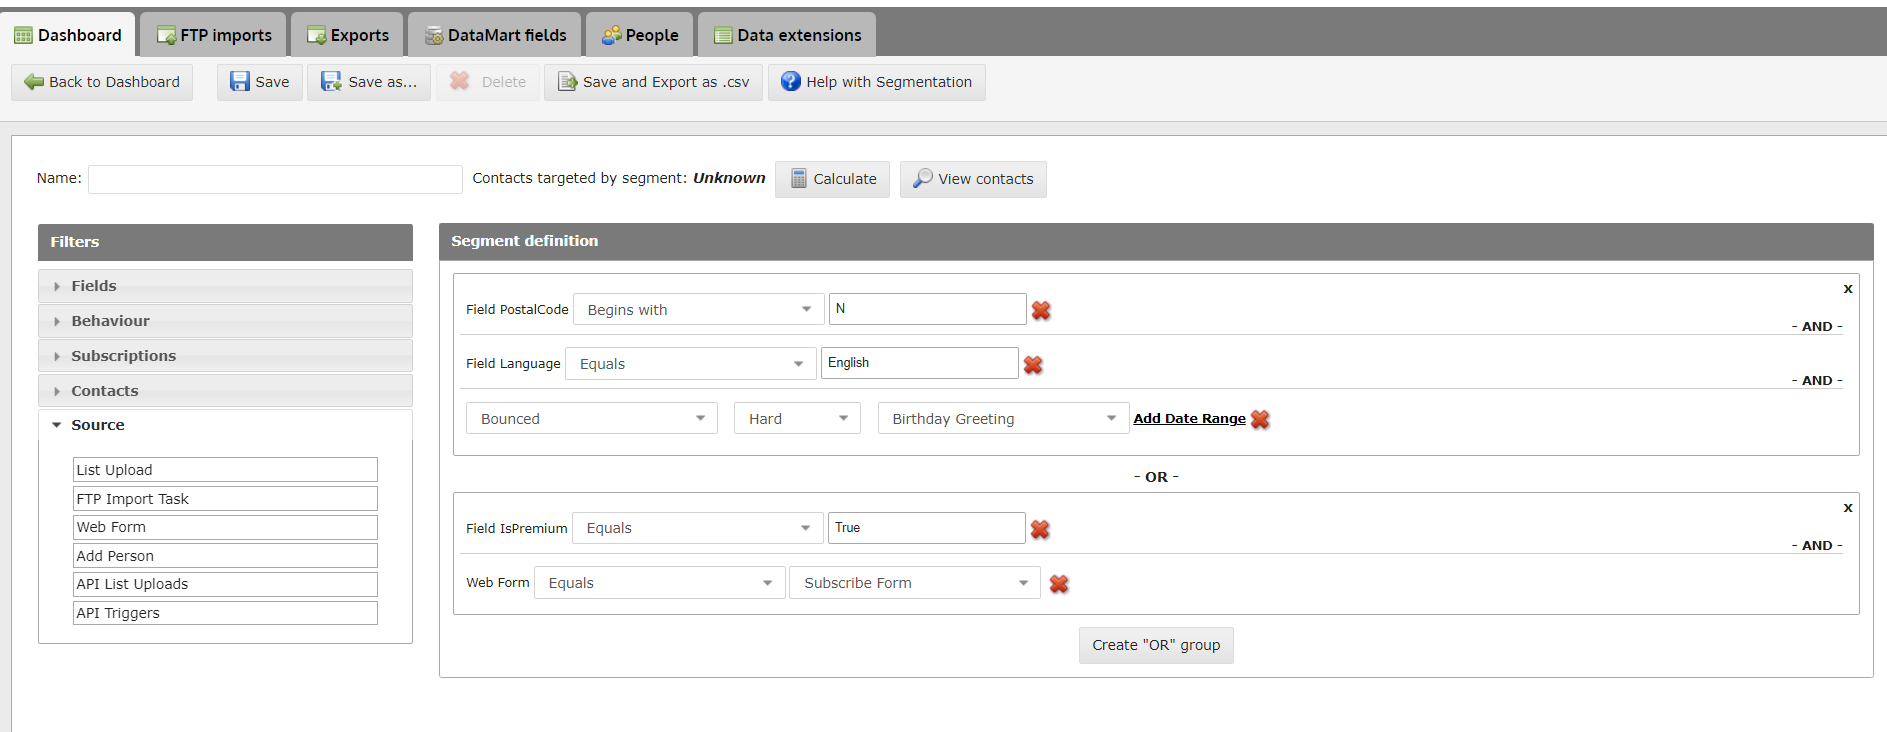Click the Save and Export as .csv button

[x=654, y=82]
